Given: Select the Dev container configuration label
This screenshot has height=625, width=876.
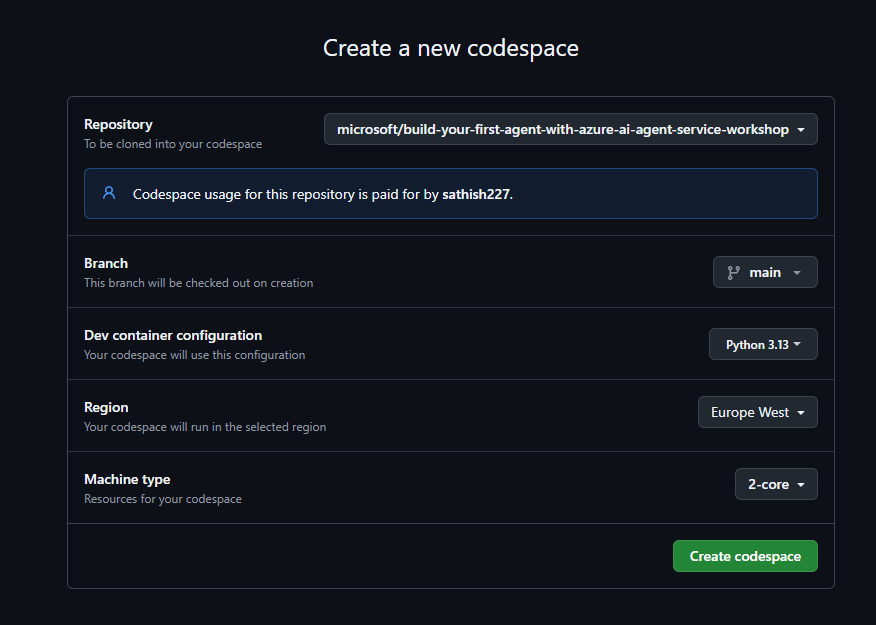Looking at the screenshot, I should [173, 335].
